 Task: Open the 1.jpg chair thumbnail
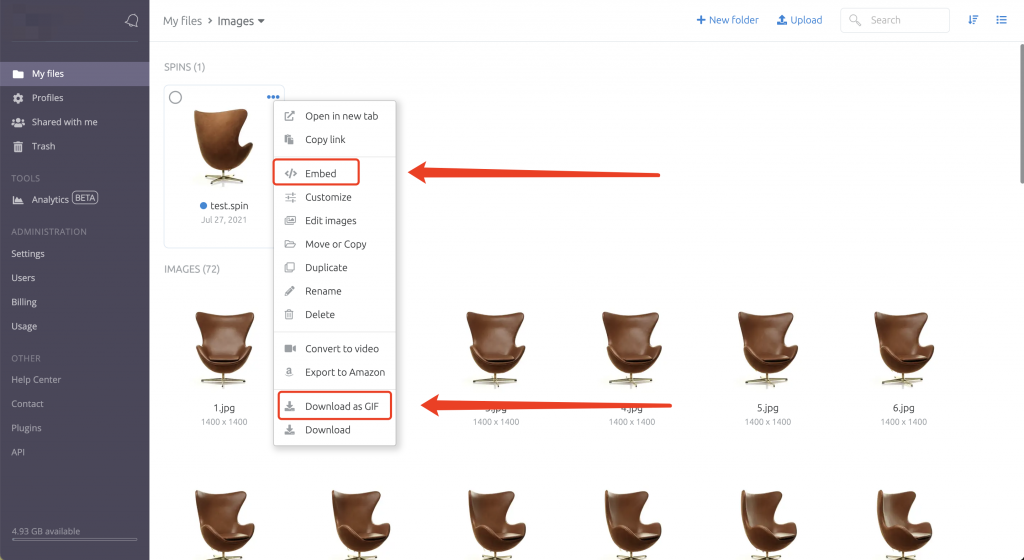tap(224, 349)
